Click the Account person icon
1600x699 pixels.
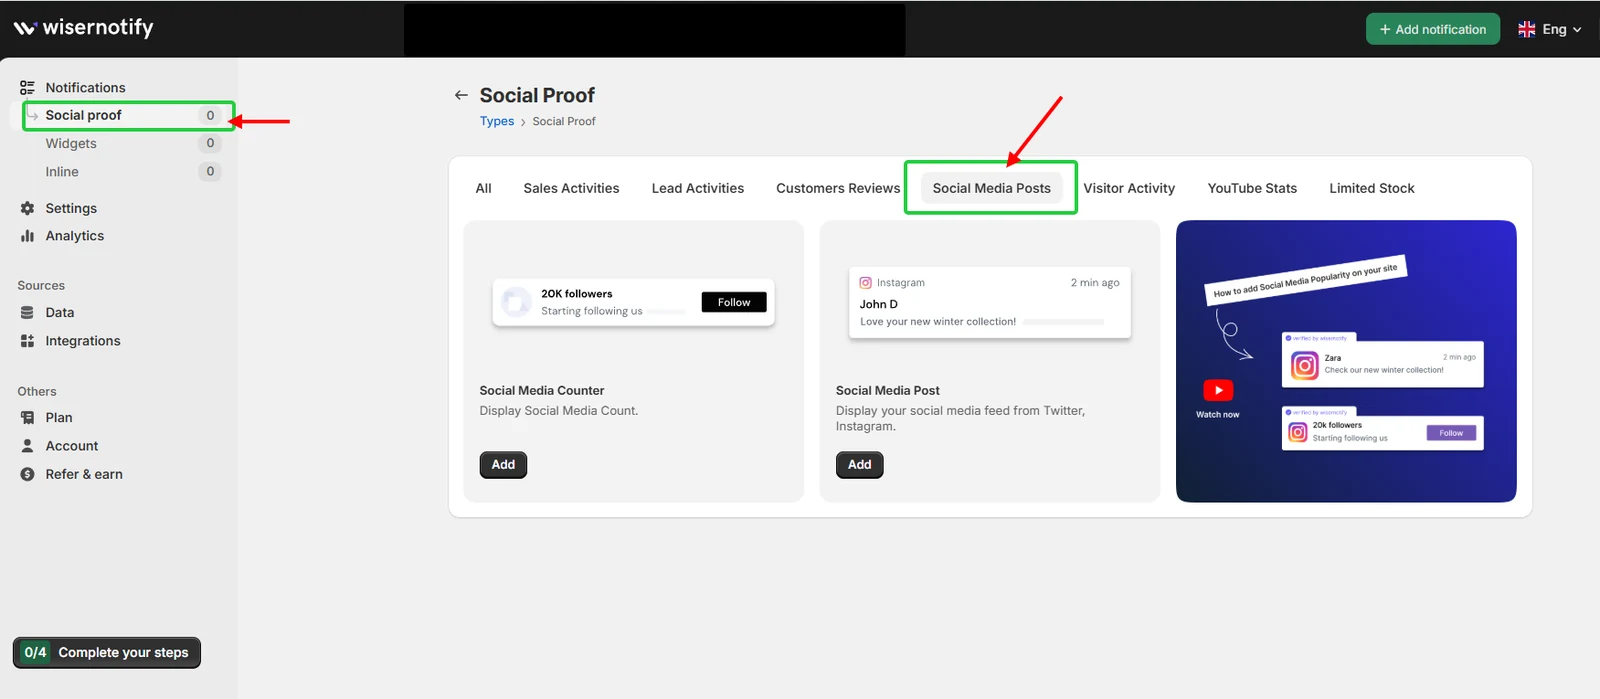27,446
